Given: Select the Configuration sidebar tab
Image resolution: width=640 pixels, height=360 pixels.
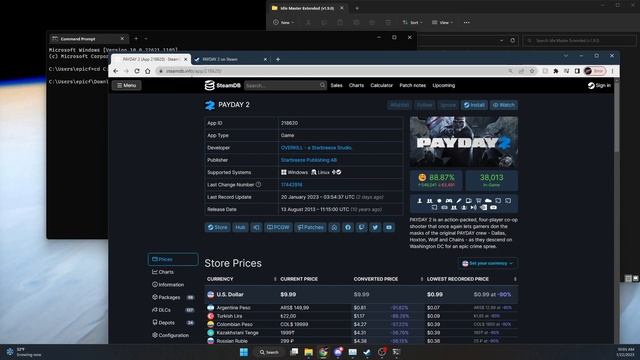Looking at the screenshot, I should [173, 335].
